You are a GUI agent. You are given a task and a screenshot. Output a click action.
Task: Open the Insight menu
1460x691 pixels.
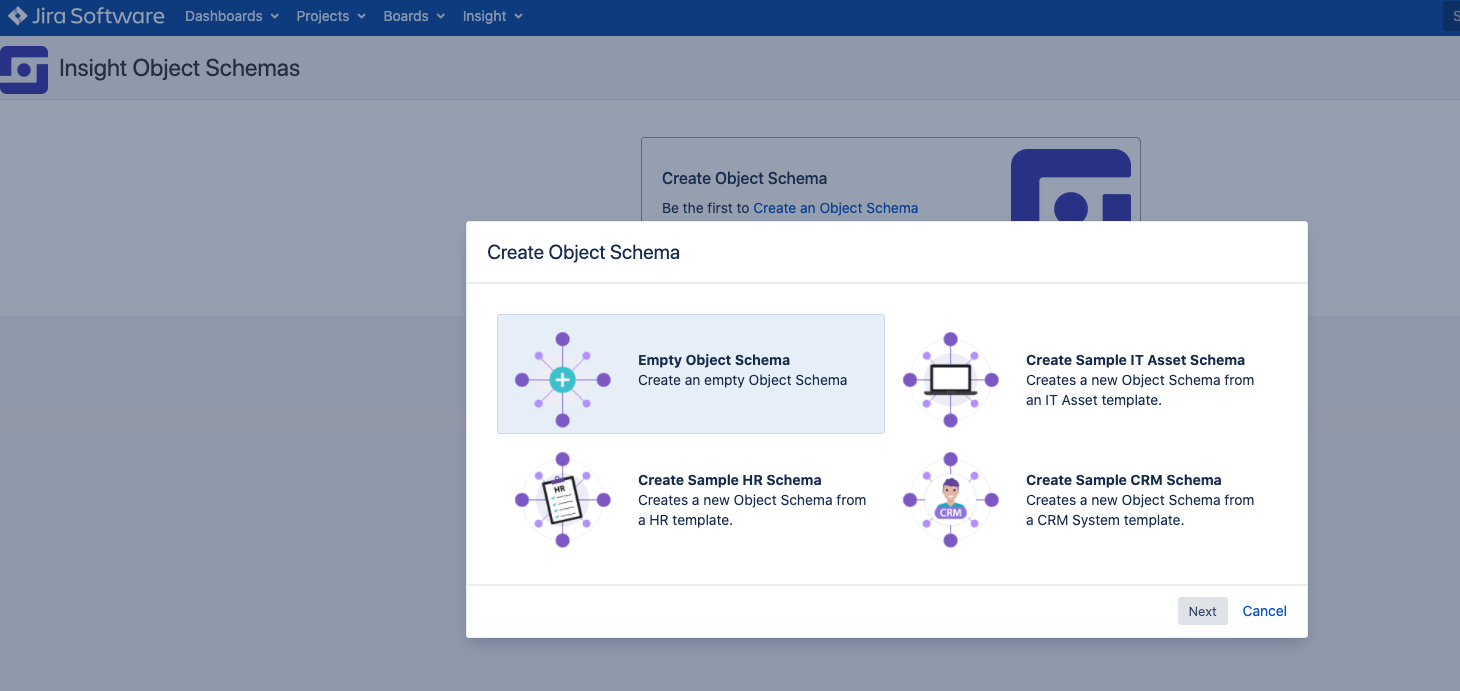click(x=492, y=16)
